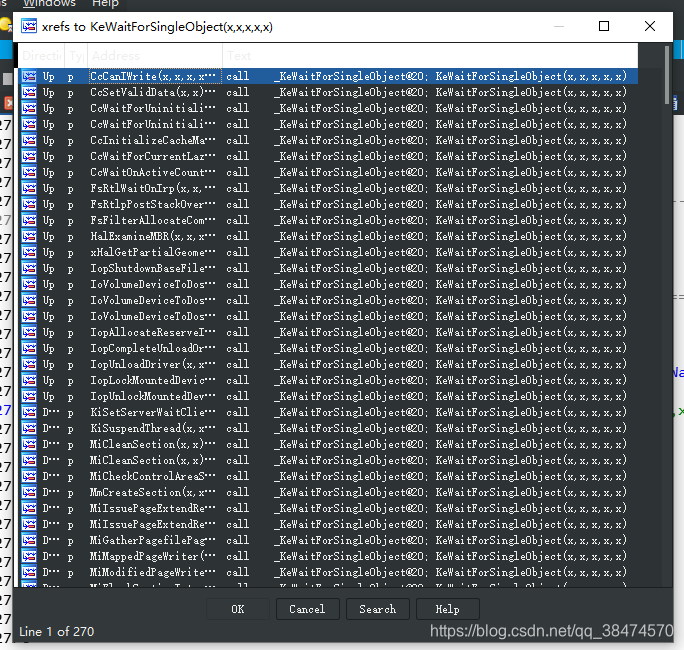Select HalExamineMBR(x,x,x address text
The image size is (684, 650).
pos(153,236)
